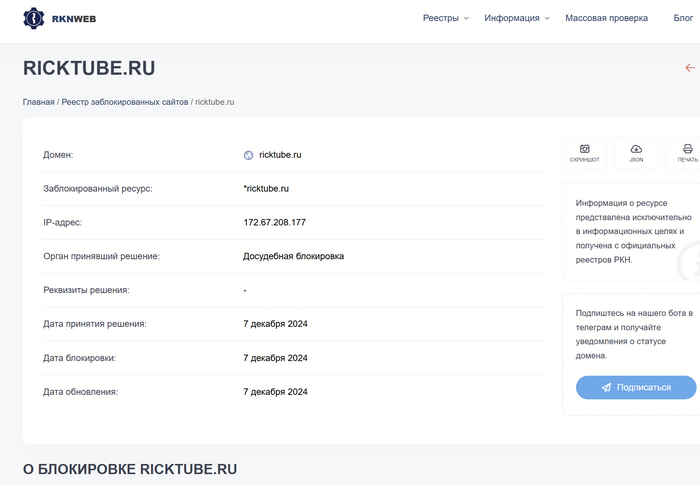This screenshot has width=700, height=485.
Task: Expand the Реестры dropdown menu
Action: pyautogui.click(x=445, y=18)
